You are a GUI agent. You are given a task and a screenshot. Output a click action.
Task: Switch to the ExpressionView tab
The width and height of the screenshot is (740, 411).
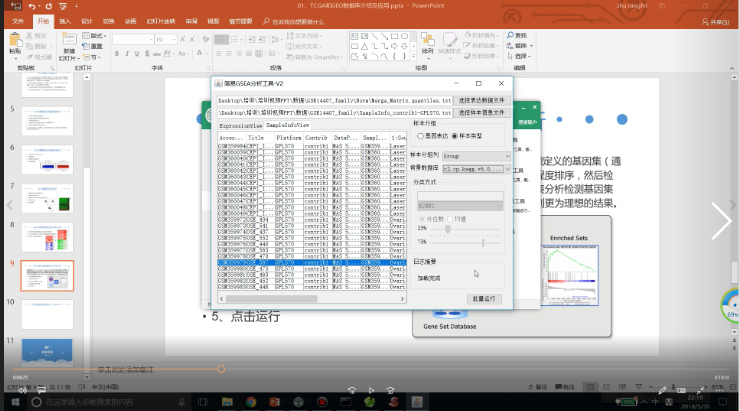coord(240,126)
